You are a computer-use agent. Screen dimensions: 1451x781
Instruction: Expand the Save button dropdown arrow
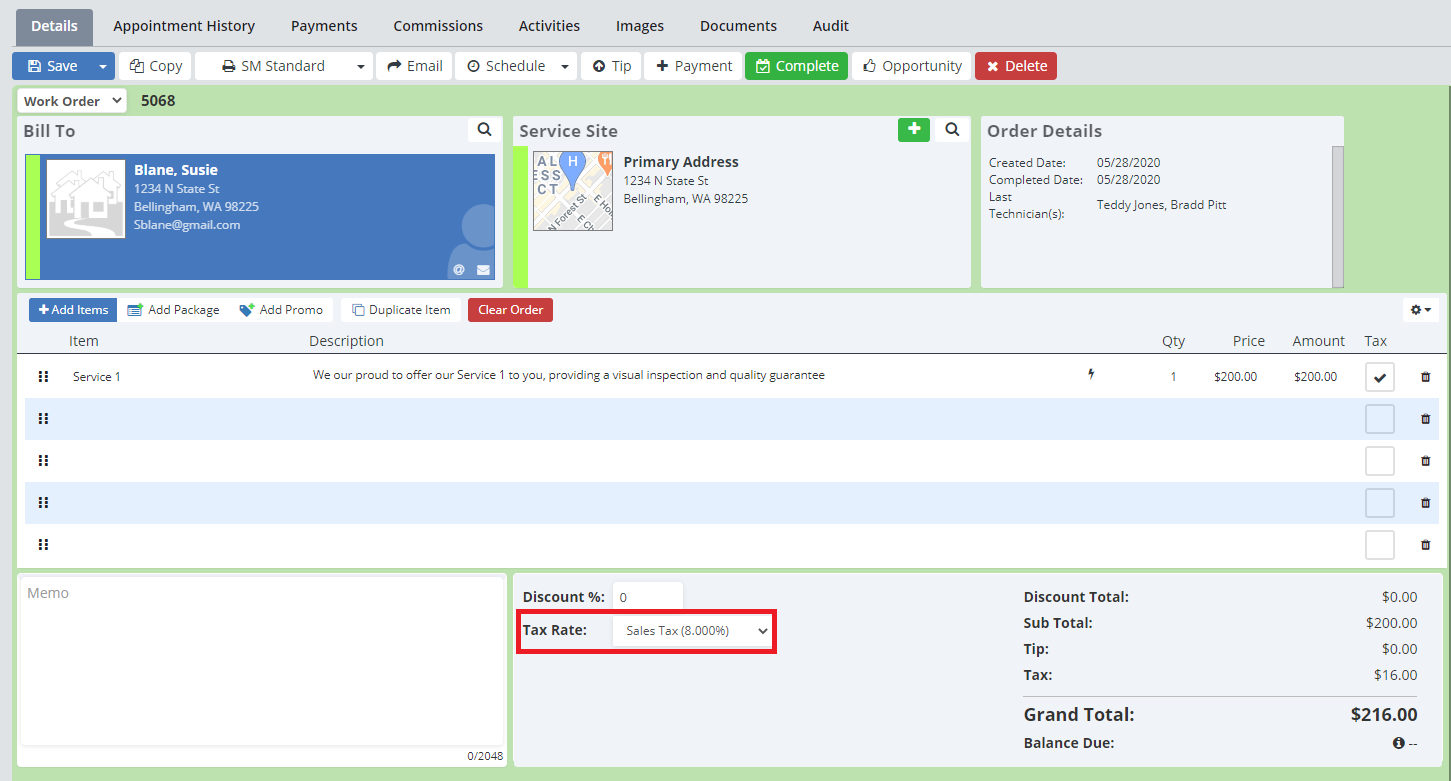(x=102, y=66)
